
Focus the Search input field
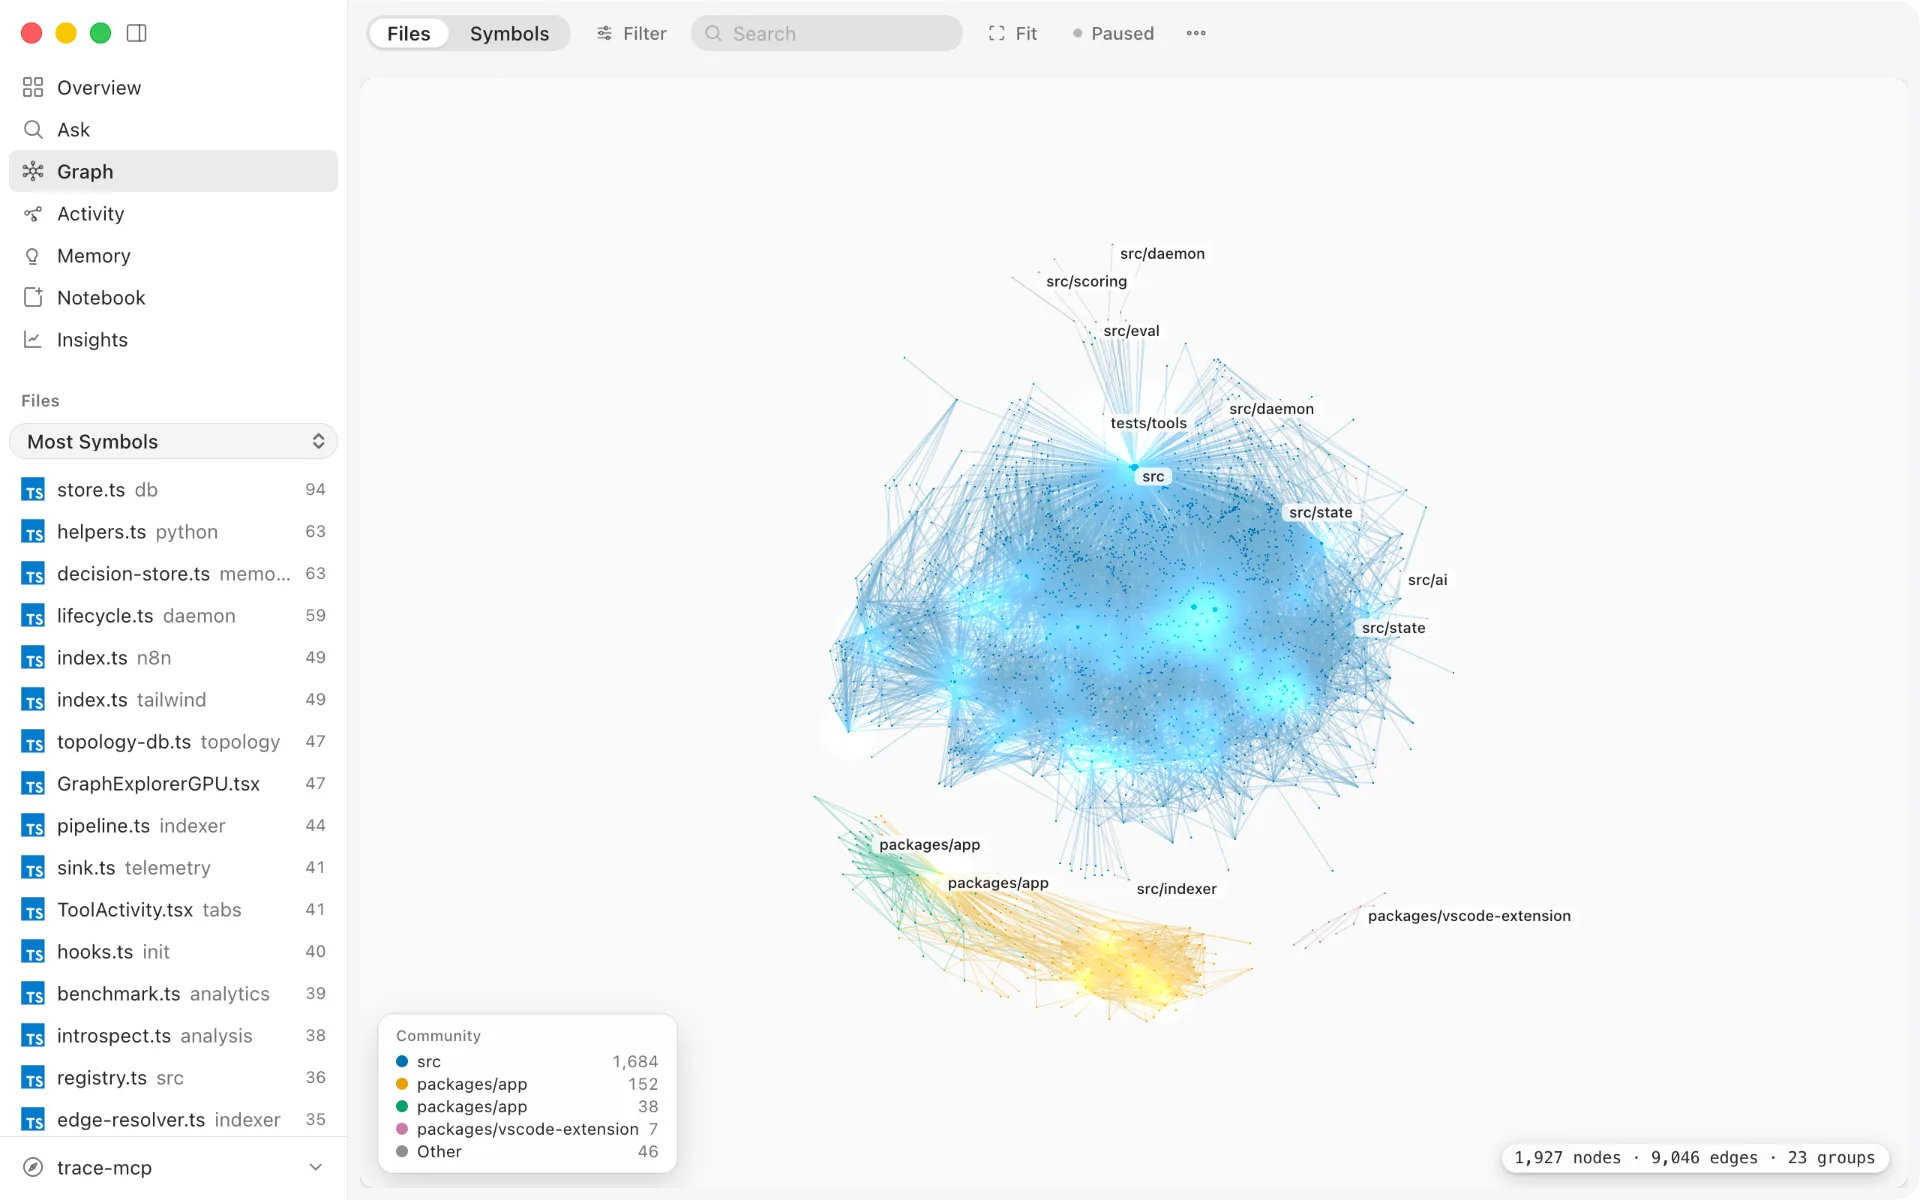click(827, 33)
